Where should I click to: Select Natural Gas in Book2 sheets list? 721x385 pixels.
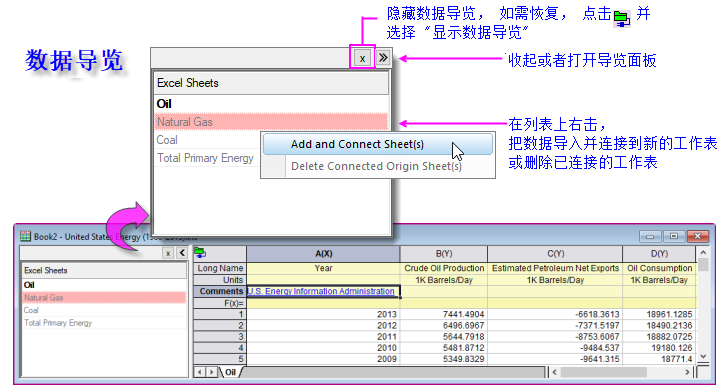pos(104,298)
